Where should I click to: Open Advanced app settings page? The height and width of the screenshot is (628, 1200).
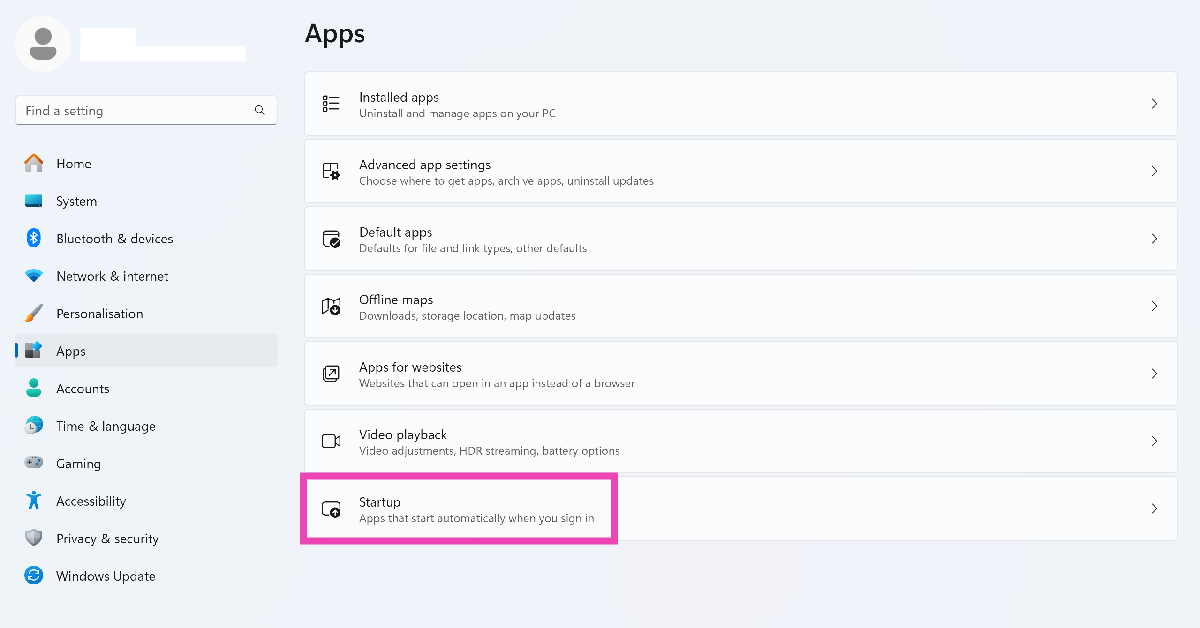[741, 171]
